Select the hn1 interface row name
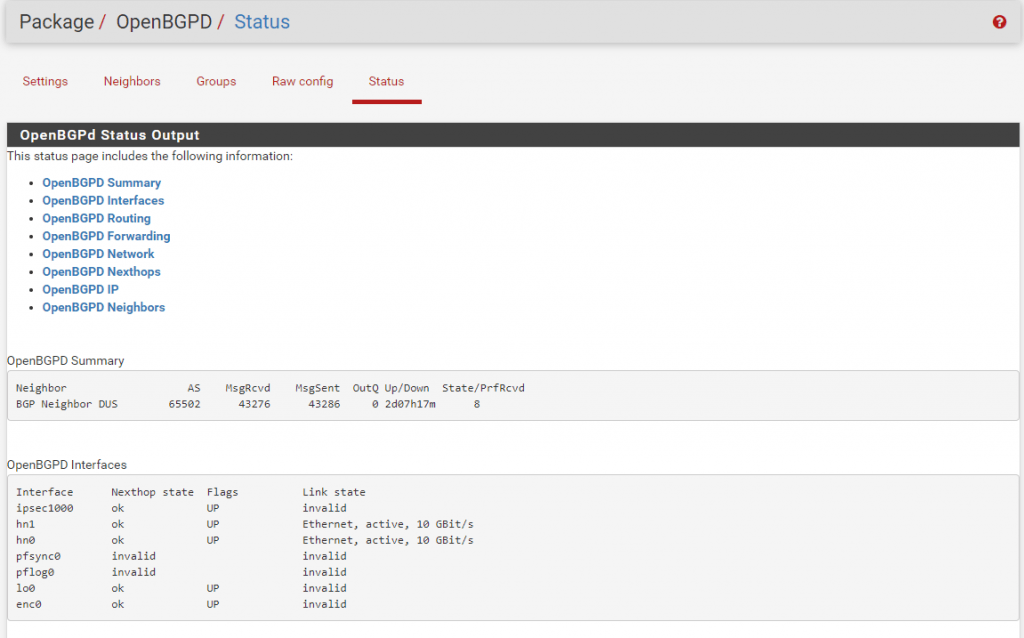 click(25, 524)
